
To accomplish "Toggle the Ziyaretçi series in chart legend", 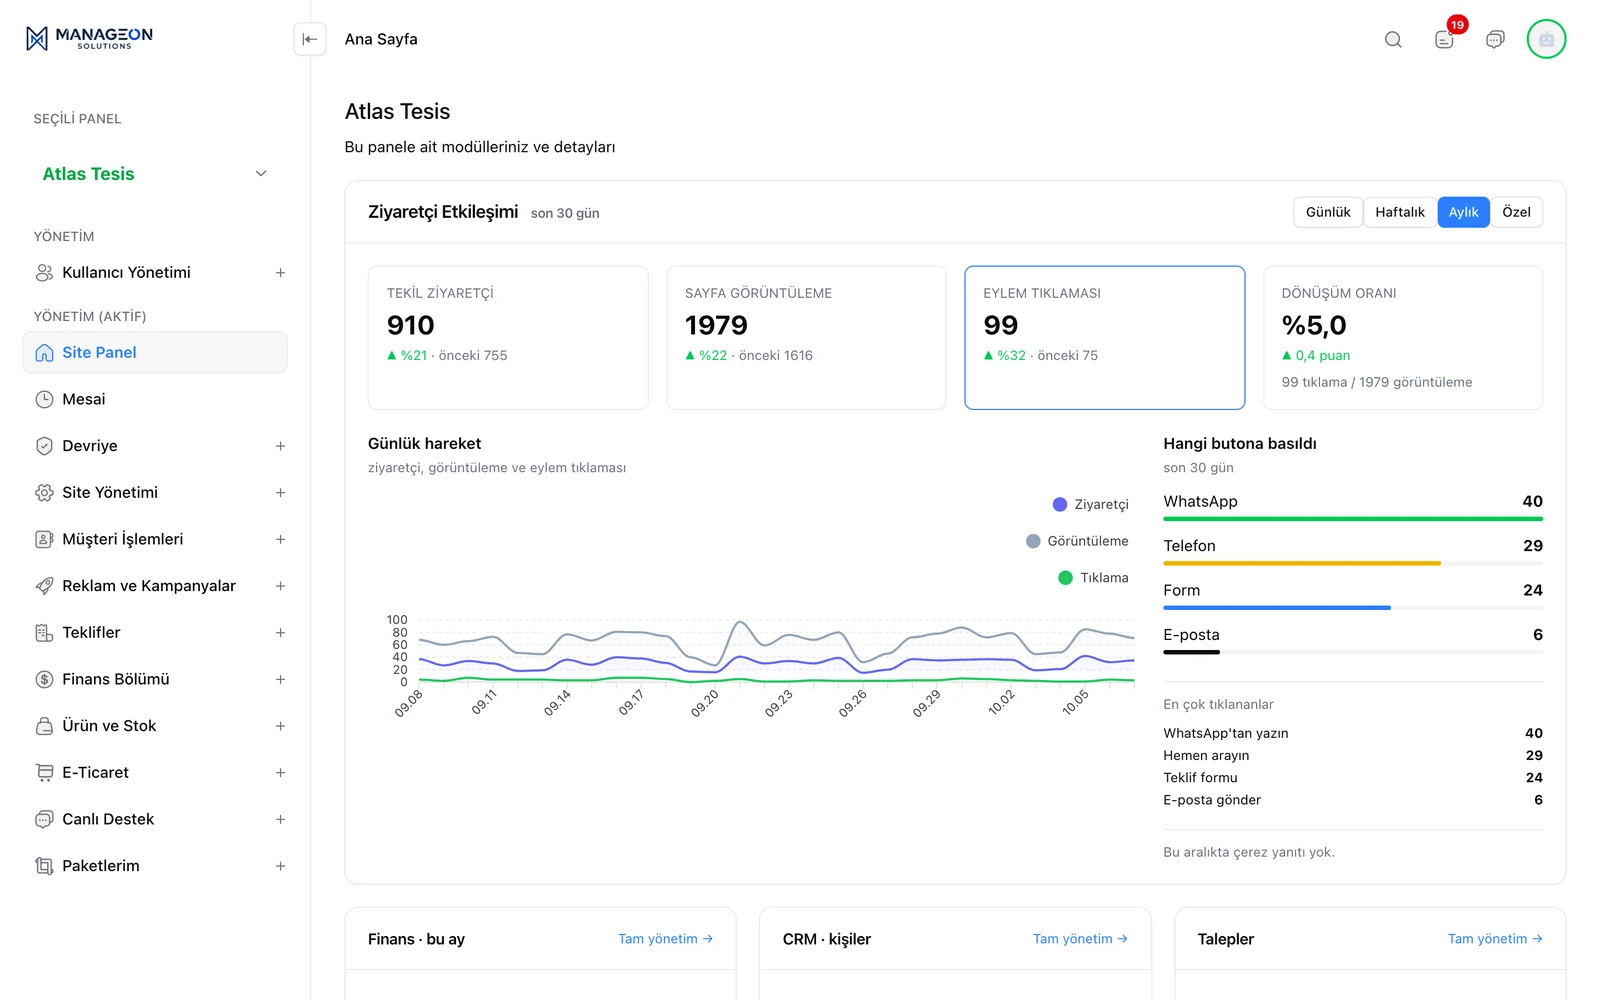I will tap(1090, 504).
